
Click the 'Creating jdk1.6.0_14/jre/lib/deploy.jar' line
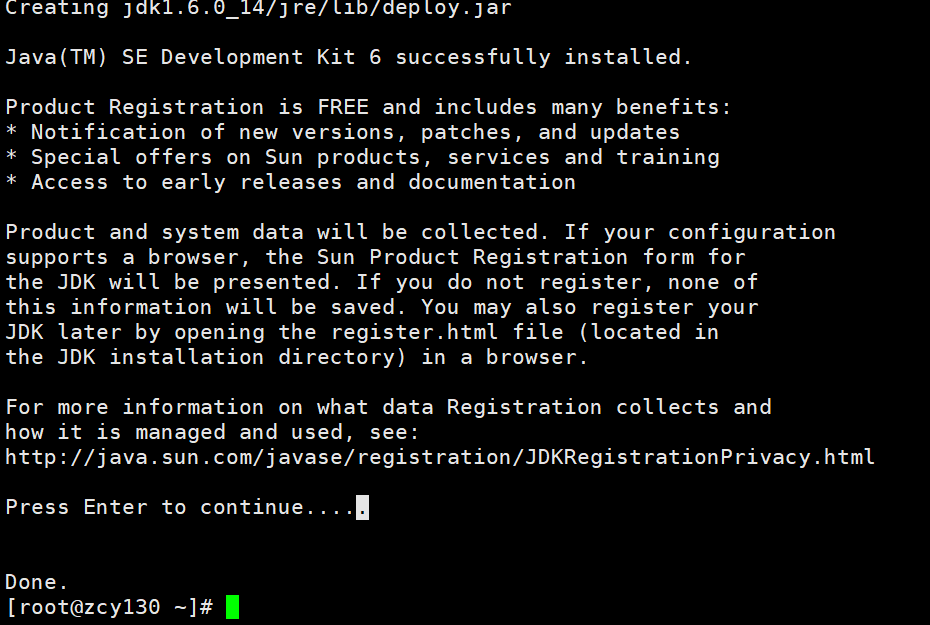click(x=258, y=8)
